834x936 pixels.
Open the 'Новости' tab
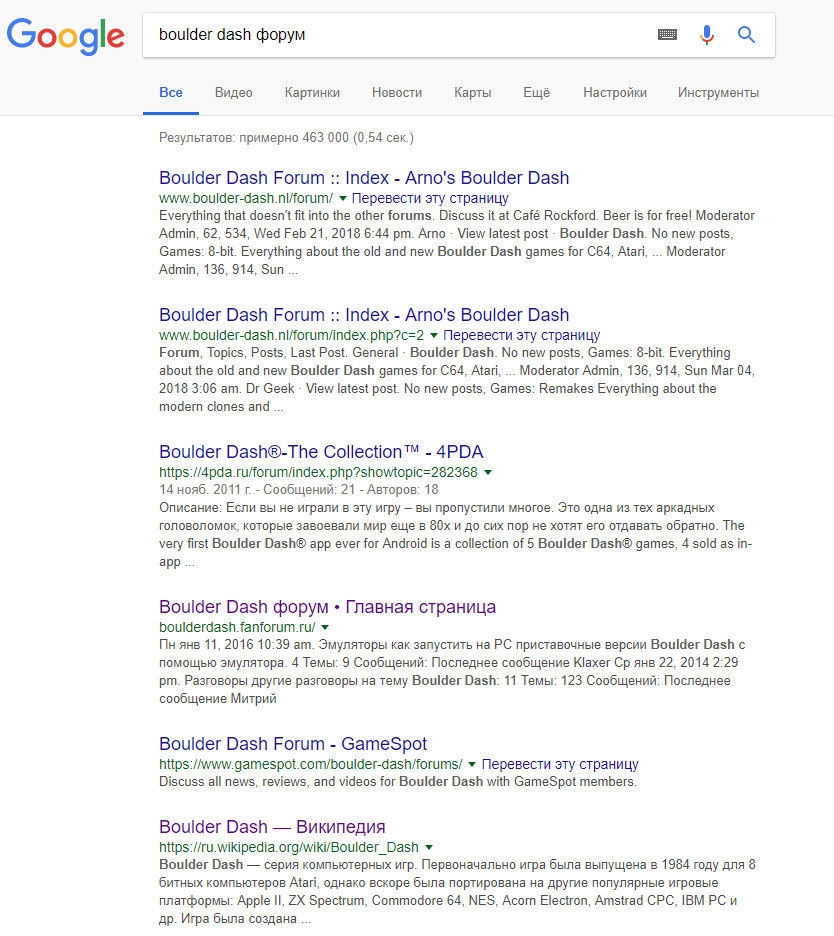tap(397, 93)
